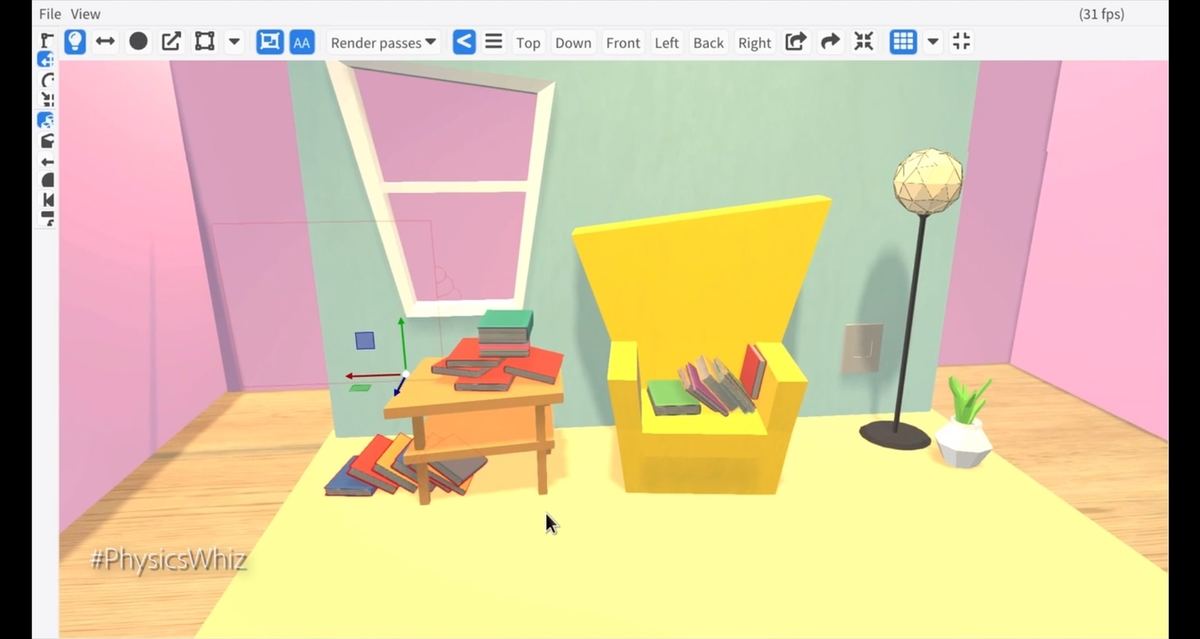
Task: Click the second blue highlighted sidebar tool
Action: tap(47, 120)
